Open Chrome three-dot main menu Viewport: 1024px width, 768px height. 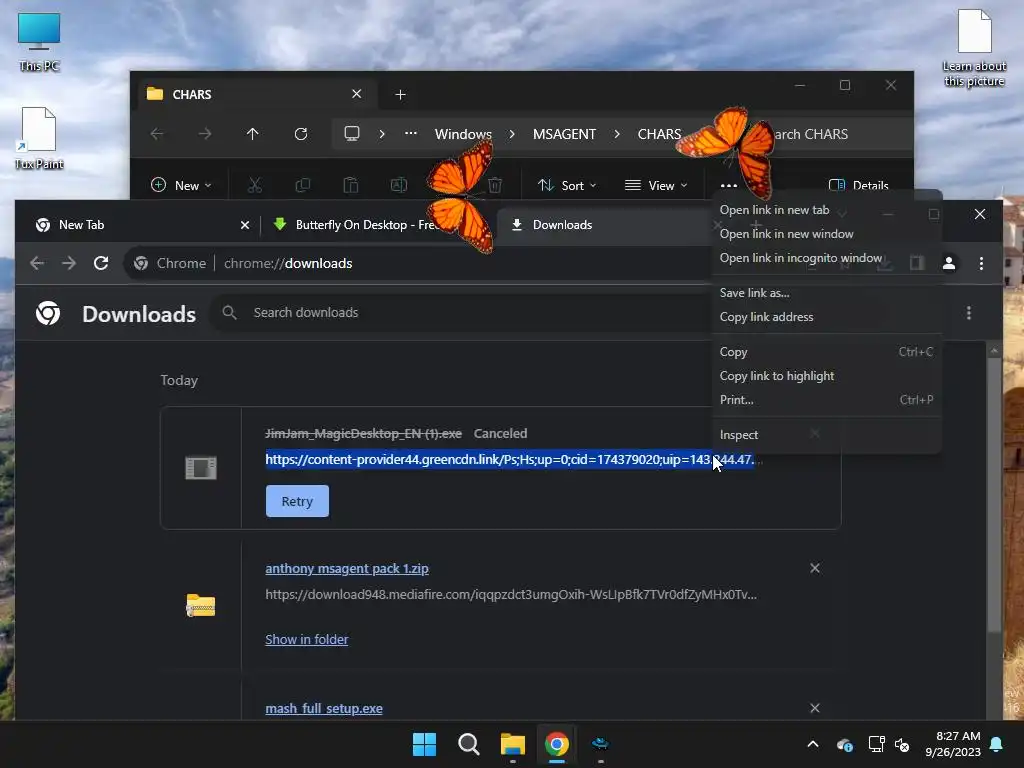982,263
